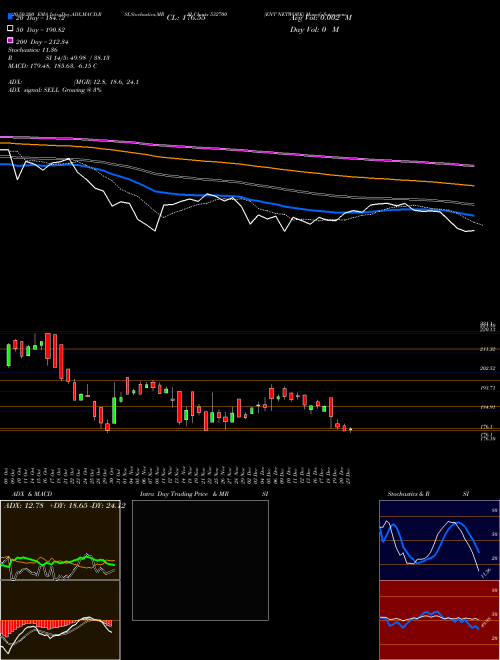Click the 'Stochastics: 11.36' reading
This screenshot has height=660, width=500.
pos(33,50)
